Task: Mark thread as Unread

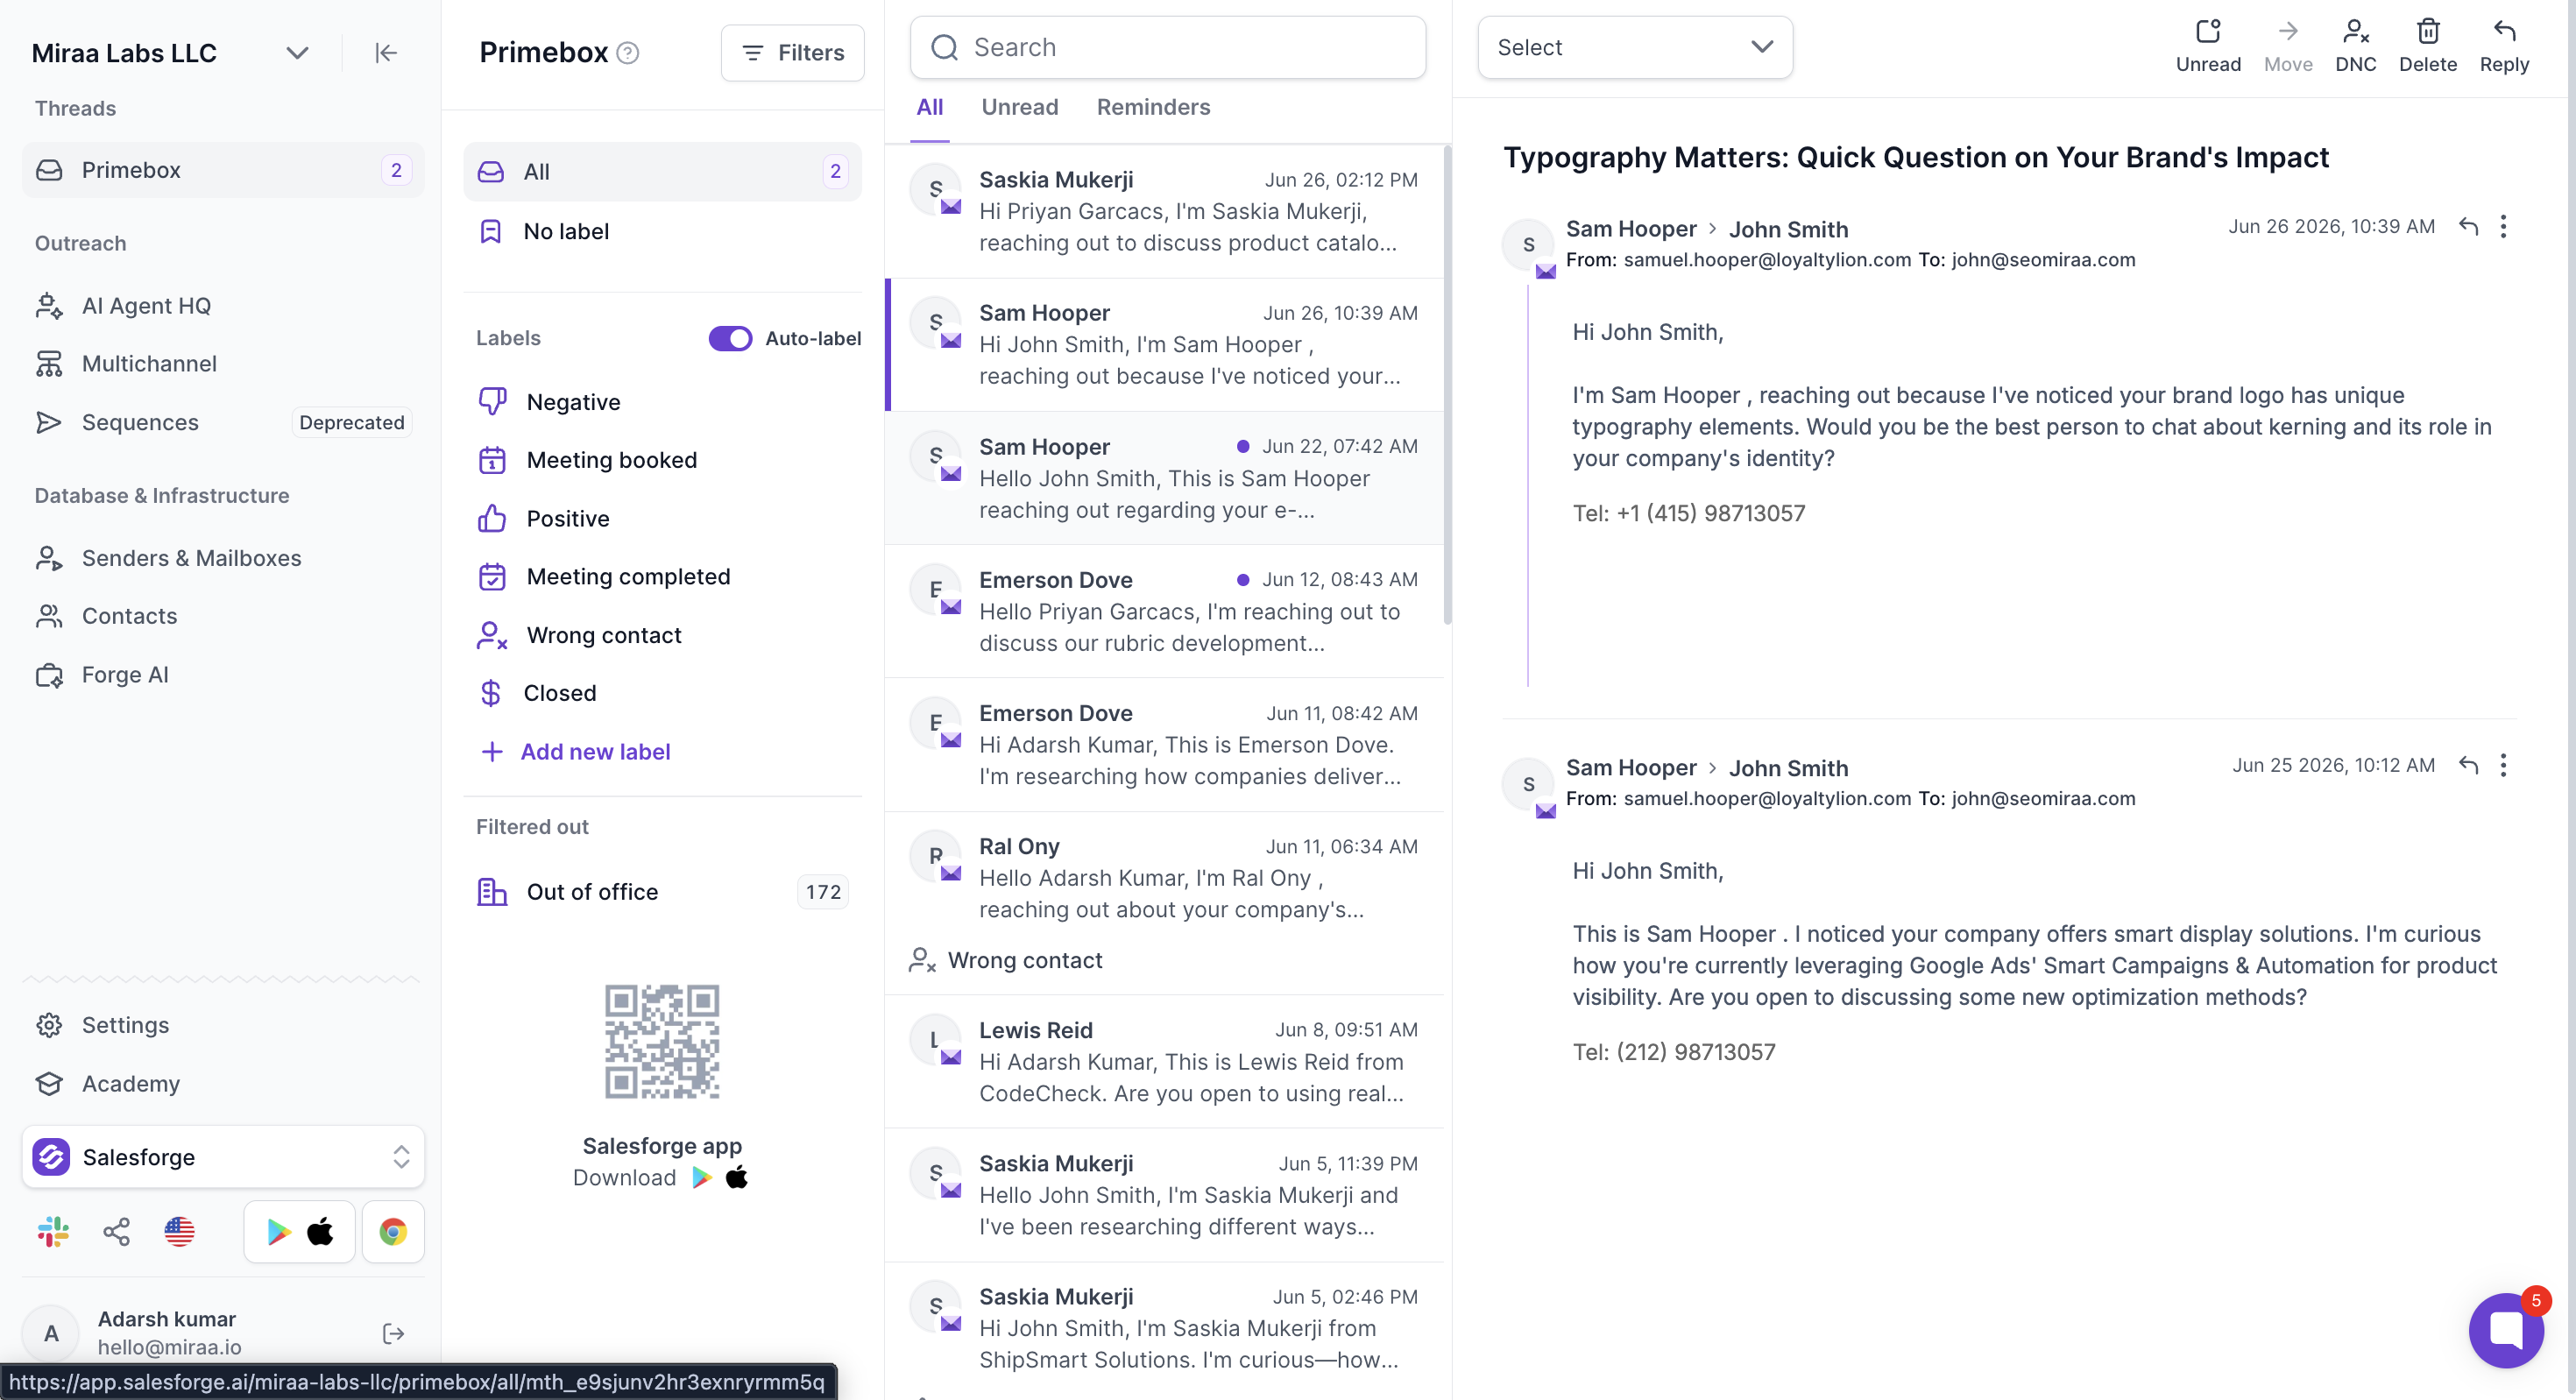Action: pyautogui.click(x=2208, y=46)
